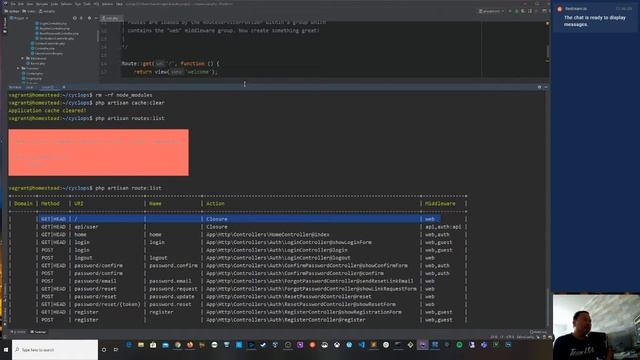This screenshot has width=640, height=360.
Task: Click the locate-file target icon in Project panel
Action: (x=74, y=18)
